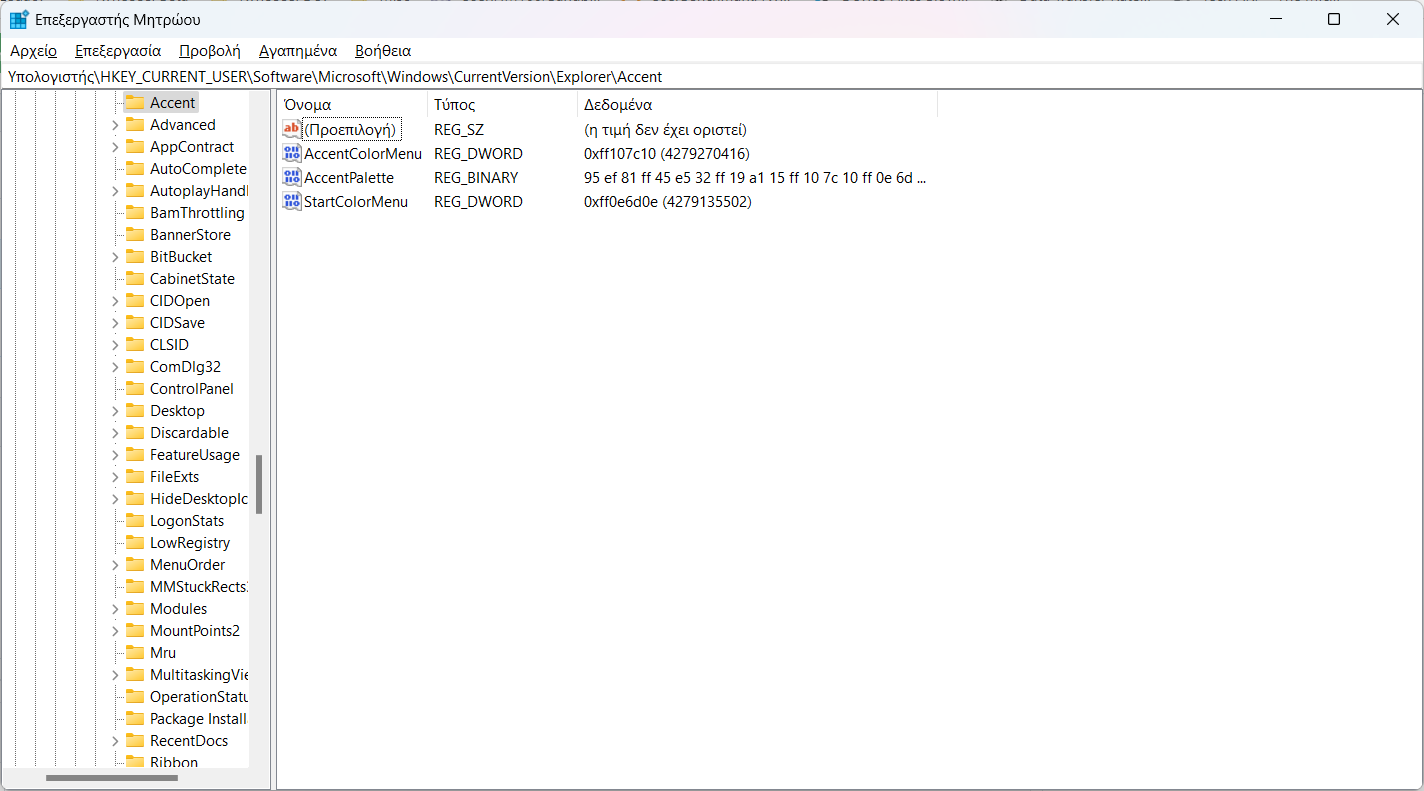Click the OperationStatus folder icon
This screenshot has width=1424, height=791.
134,697
